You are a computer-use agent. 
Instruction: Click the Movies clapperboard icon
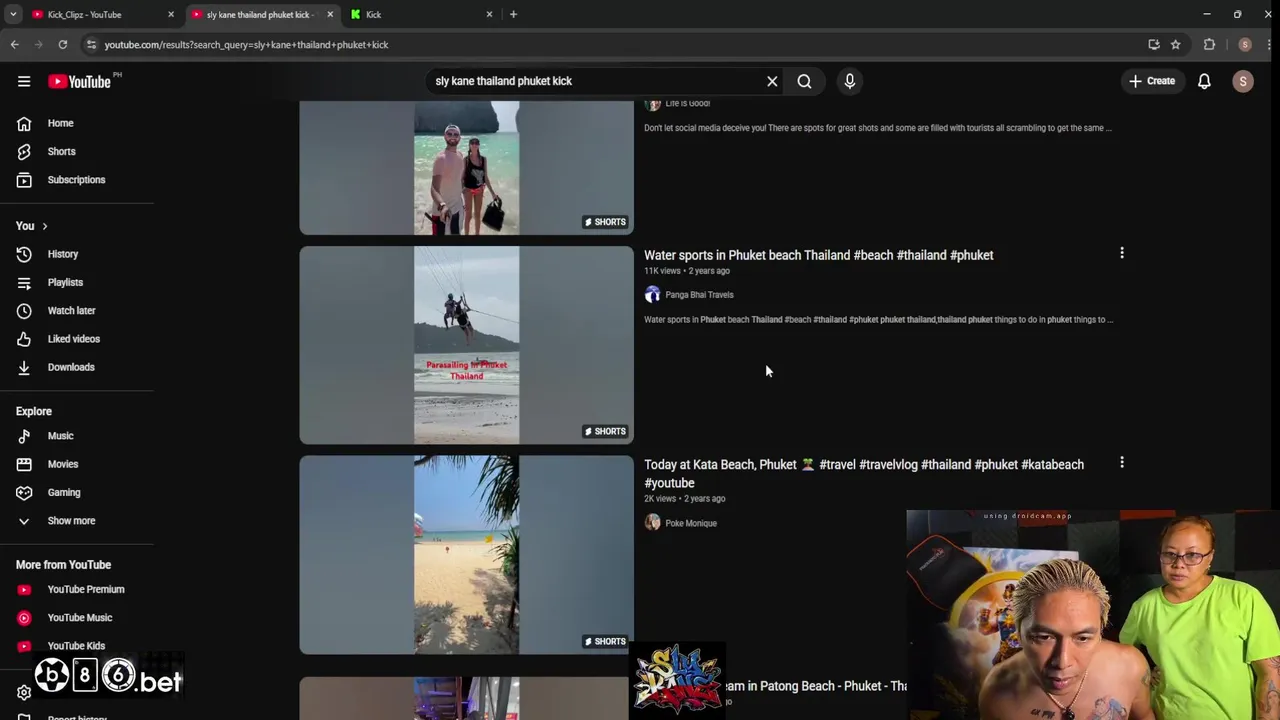coord(24,464)
